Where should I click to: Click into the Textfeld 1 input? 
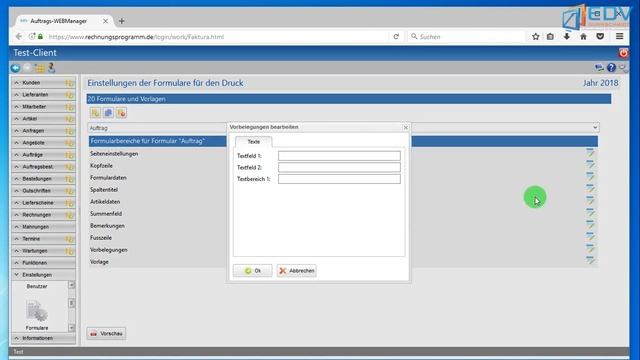(339, 156)
